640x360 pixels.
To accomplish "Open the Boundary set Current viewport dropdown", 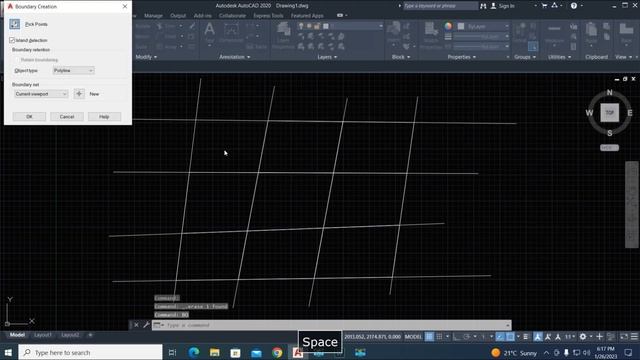I will click(x=41, y=94).
